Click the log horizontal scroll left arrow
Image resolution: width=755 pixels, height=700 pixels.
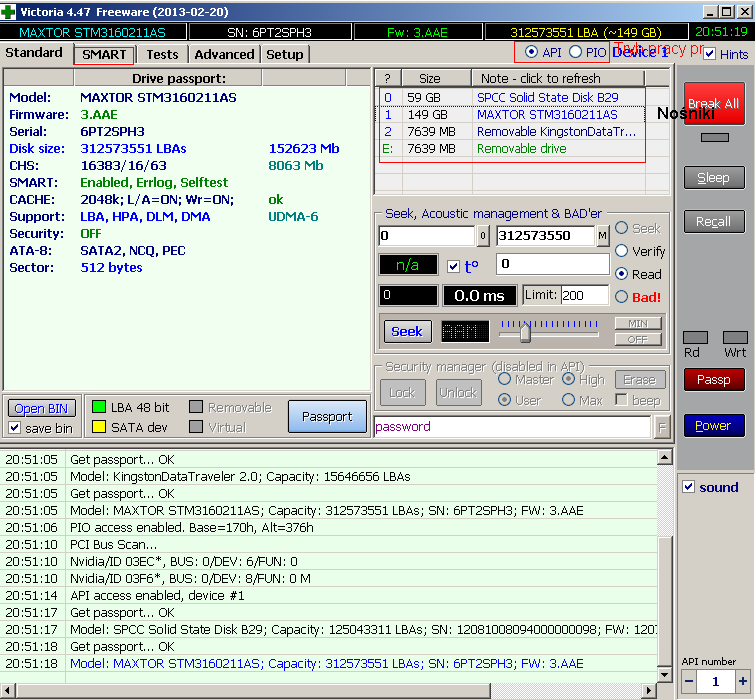tap(7, 690)
